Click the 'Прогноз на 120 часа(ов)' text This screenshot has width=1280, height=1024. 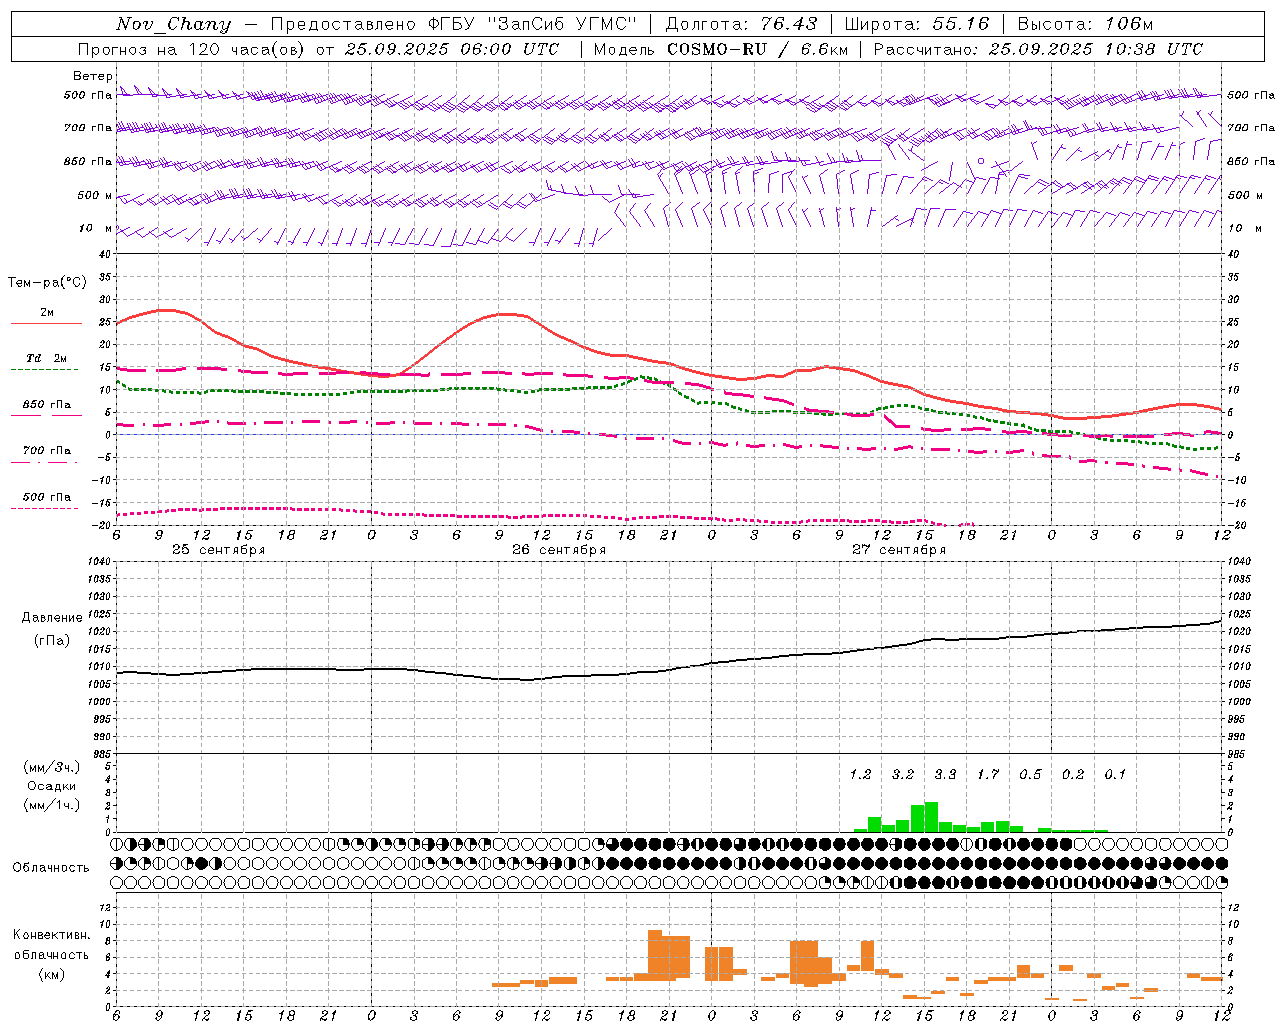pos(192,49)
